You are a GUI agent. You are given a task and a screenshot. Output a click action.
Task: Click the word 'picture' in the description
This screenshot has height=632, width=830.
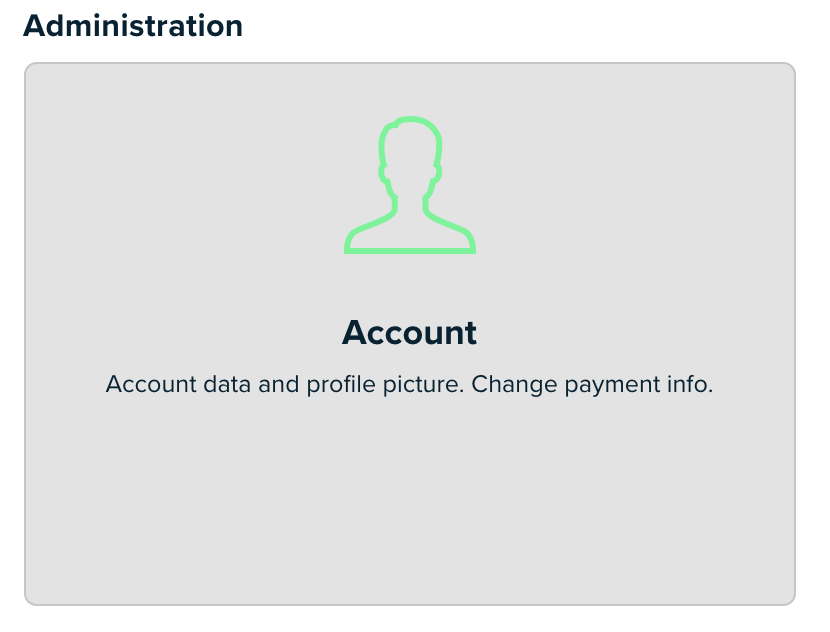421,385
